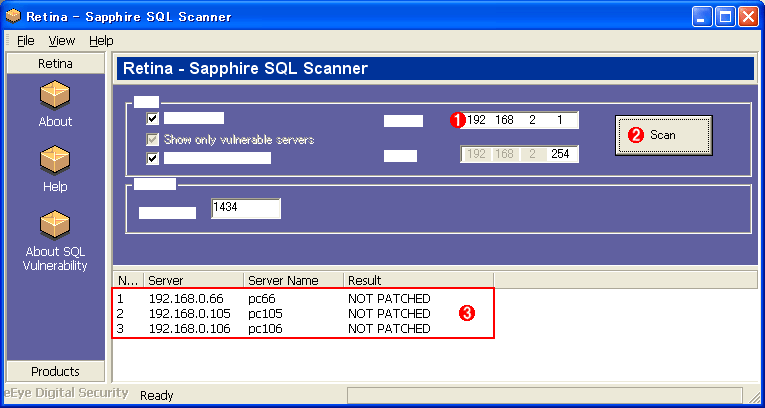Close the Retina scanner window
765x408 pixels.
pos(748,18)
